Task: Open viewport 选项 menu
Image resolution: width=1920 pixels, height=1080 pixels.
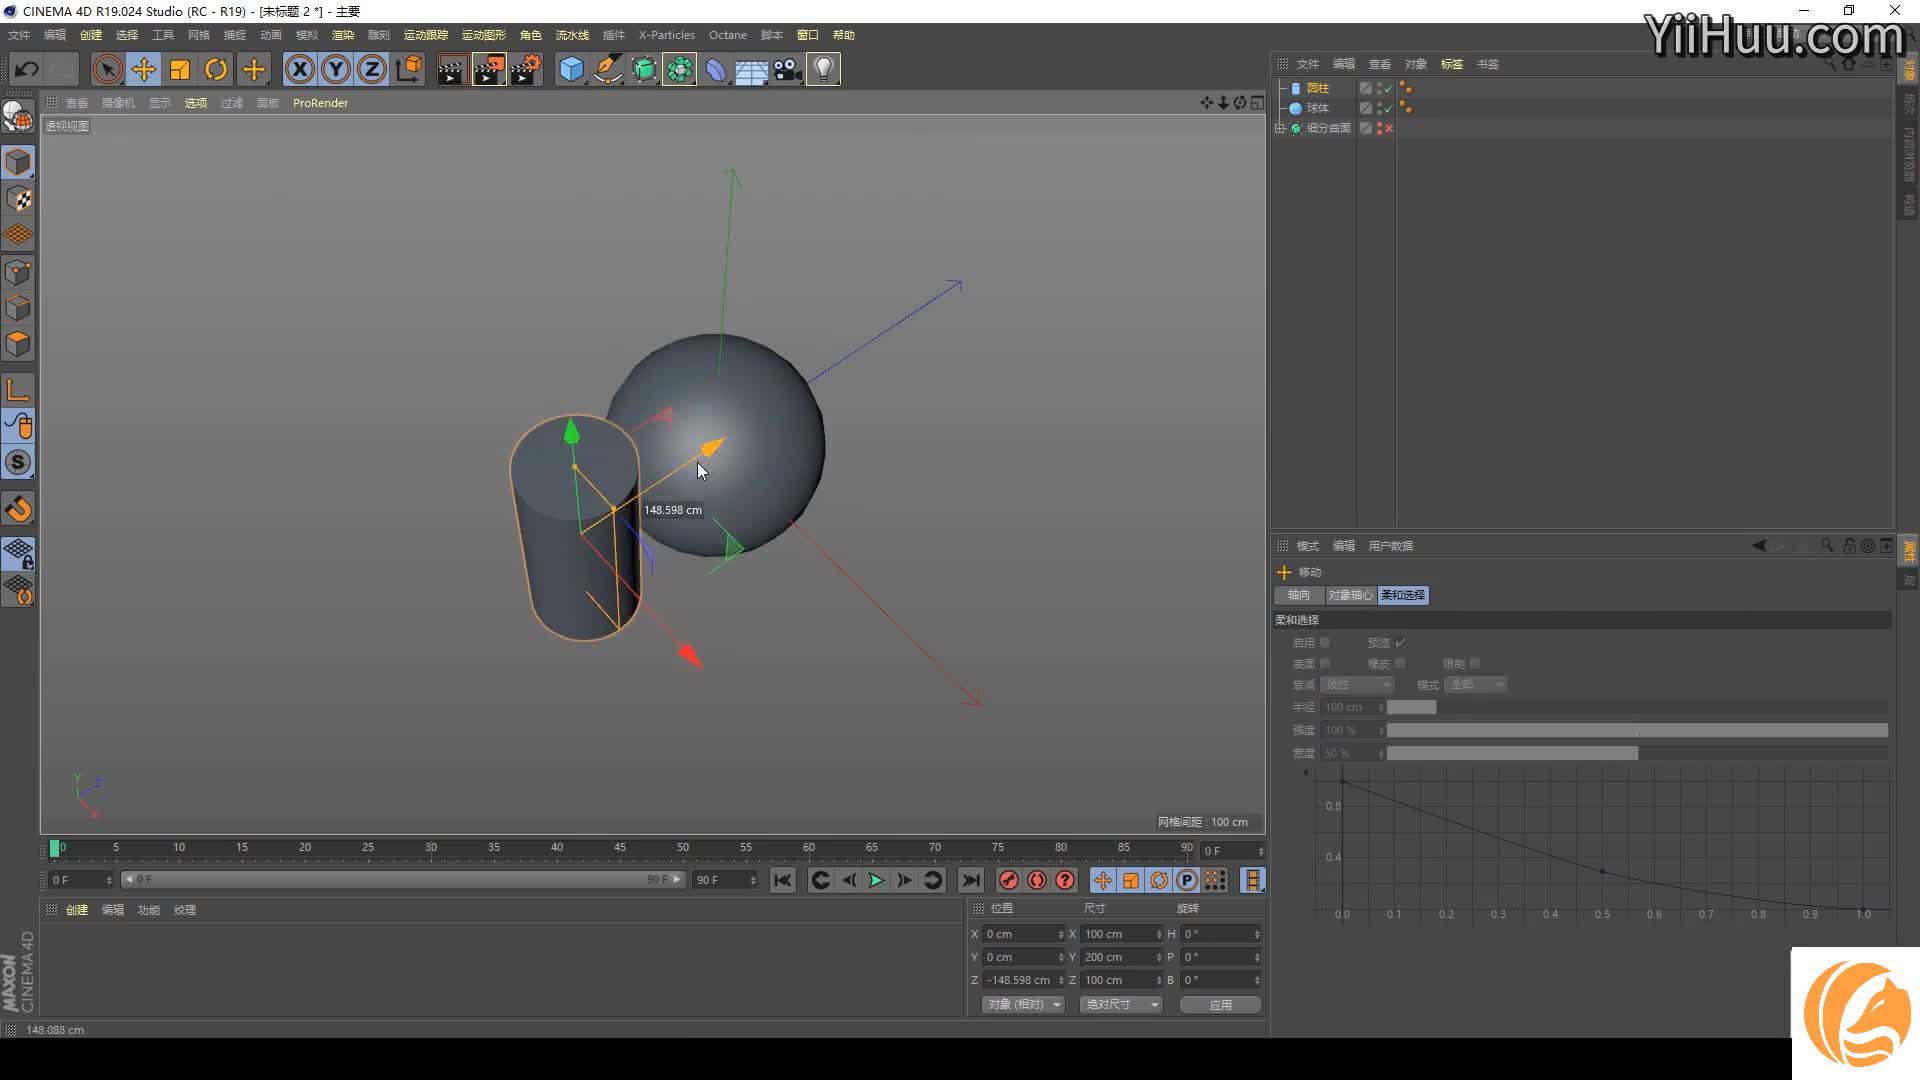Action: [x=196, y=103]
